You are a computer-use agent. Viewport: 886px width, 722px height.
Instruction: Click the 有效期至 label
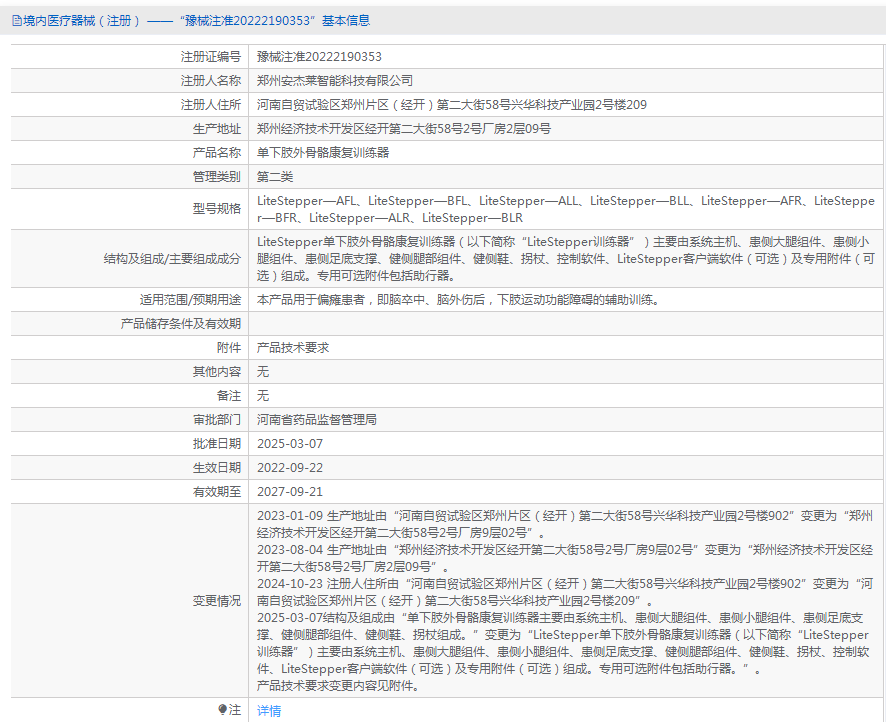[x=217, y=492]
